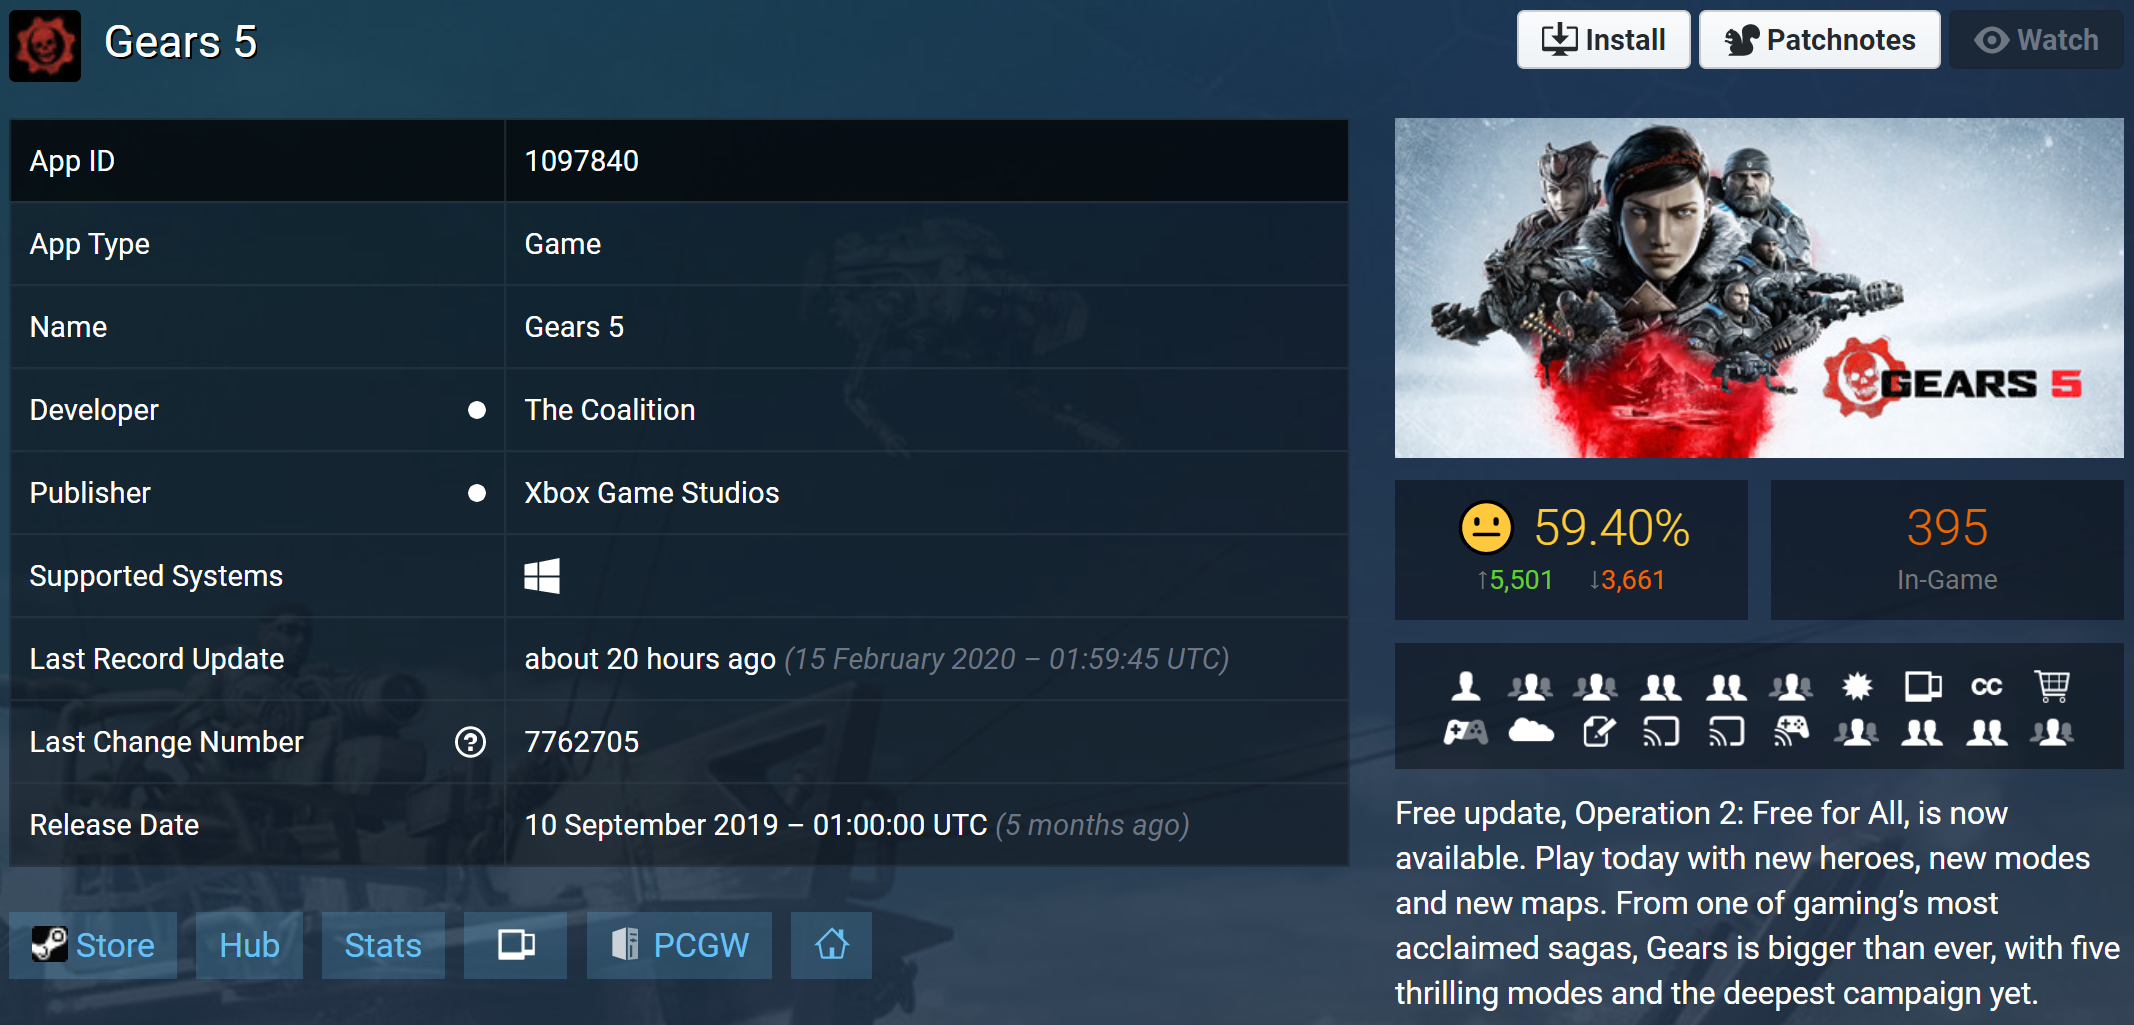Open trading cards button beside Stats
2134x1025 pixels.
pos(515,945)
